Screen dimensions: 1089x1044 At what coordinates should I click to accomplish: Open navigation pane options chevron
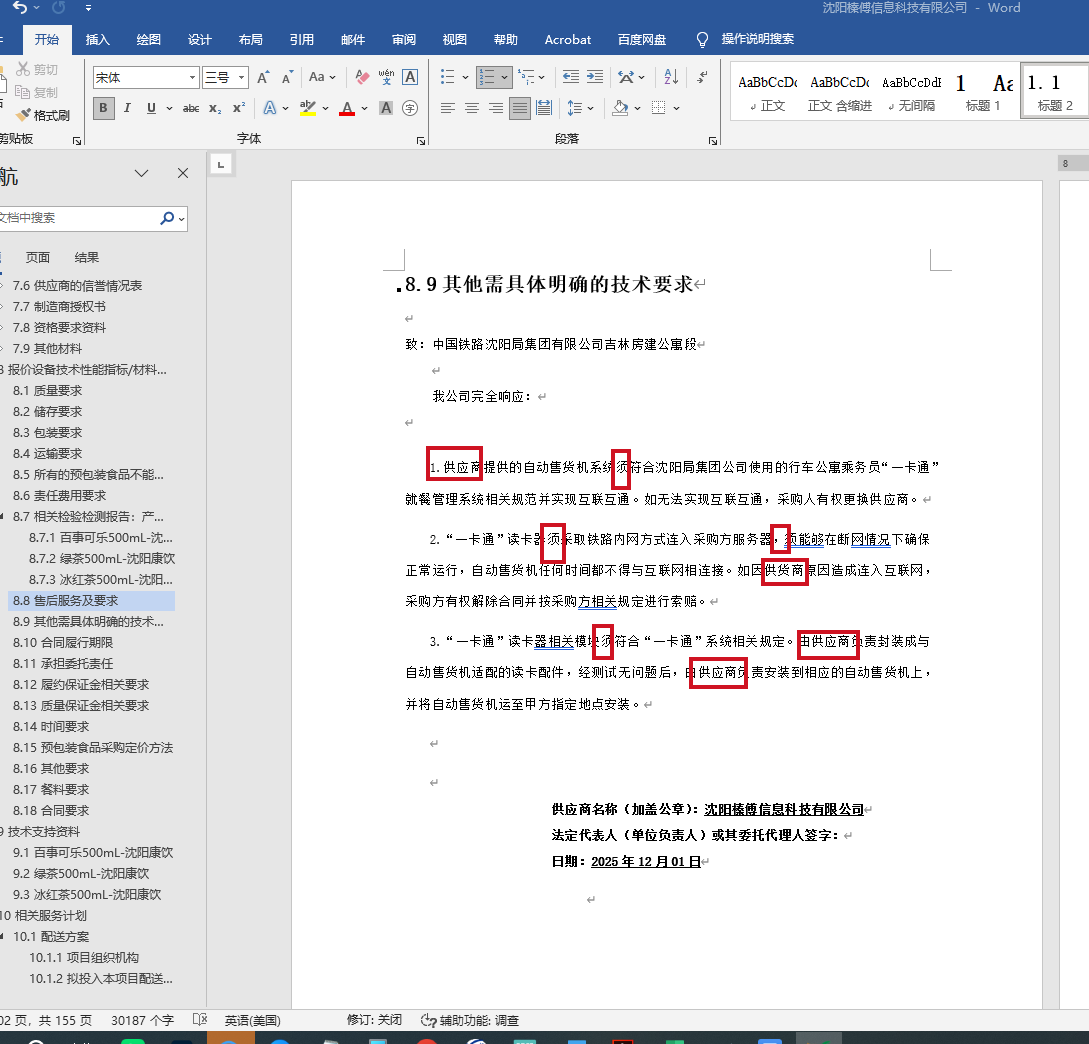pos(142,173)
